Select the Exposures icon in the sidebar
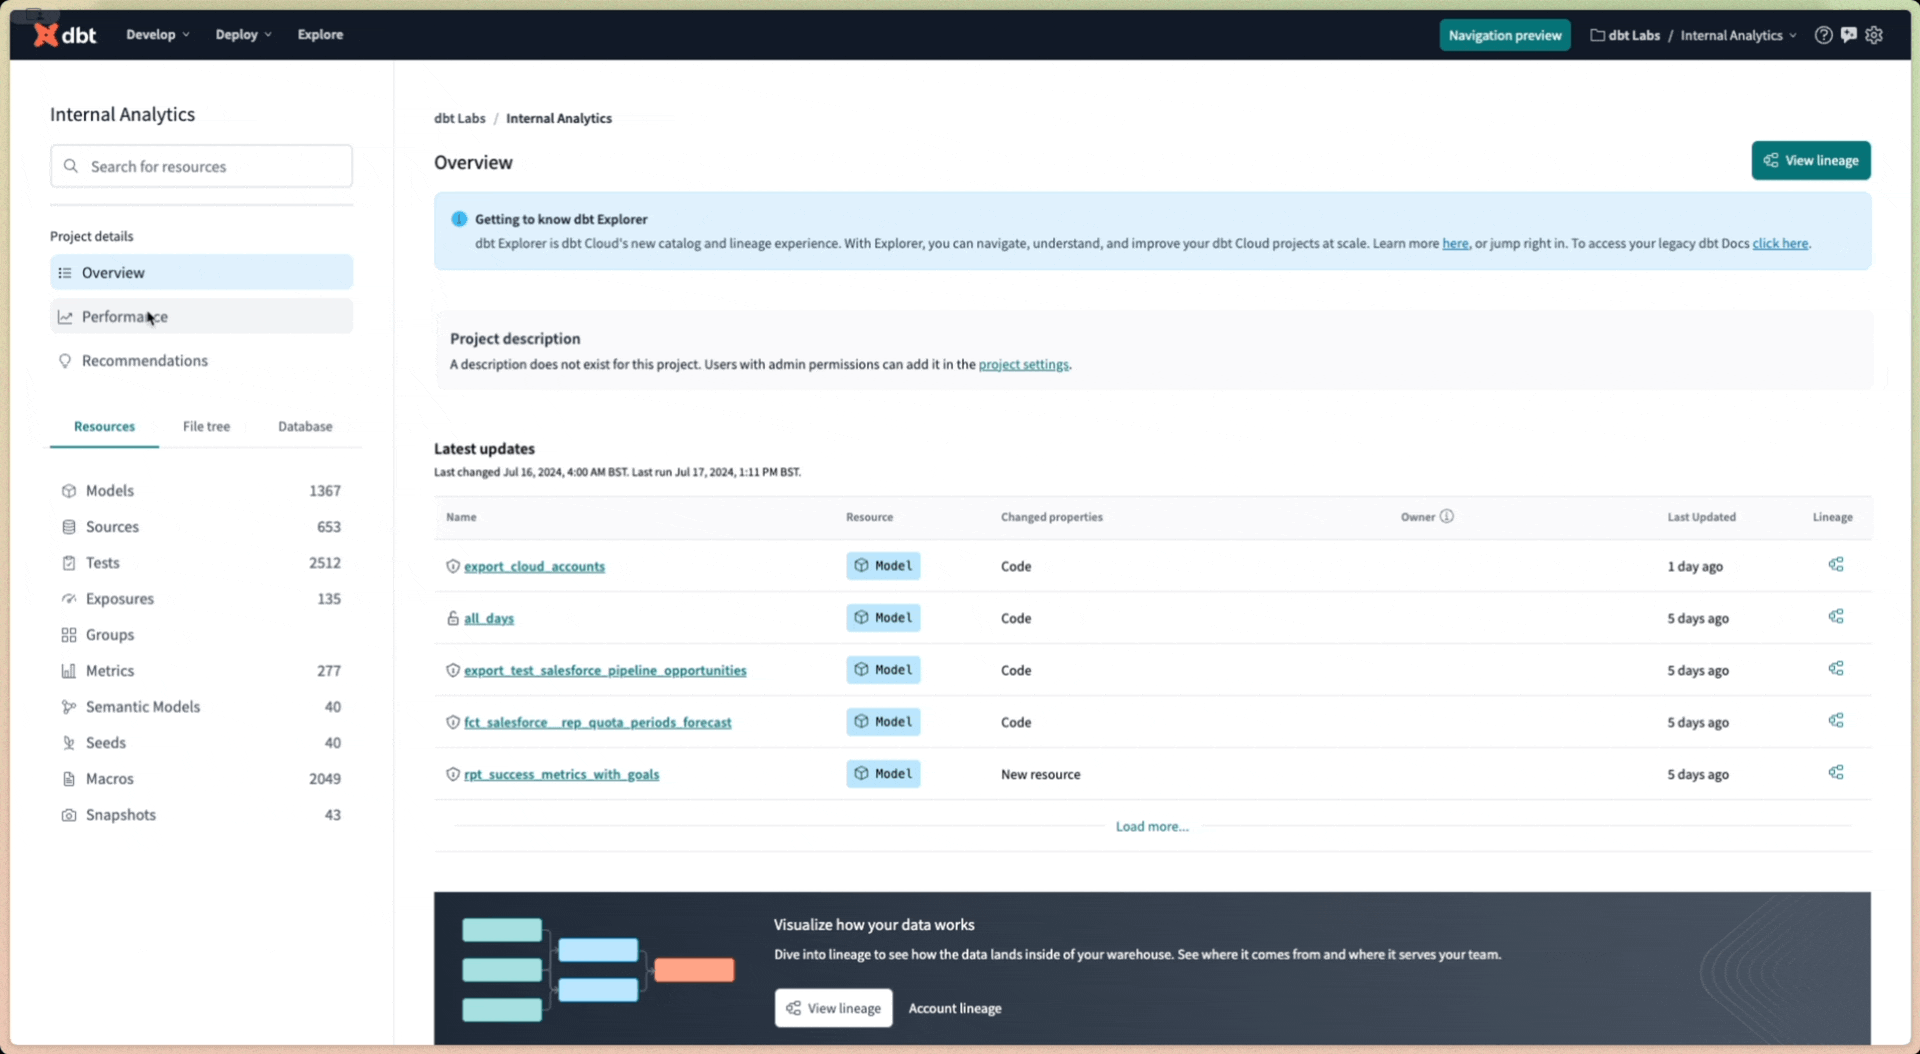 (68, 598)
